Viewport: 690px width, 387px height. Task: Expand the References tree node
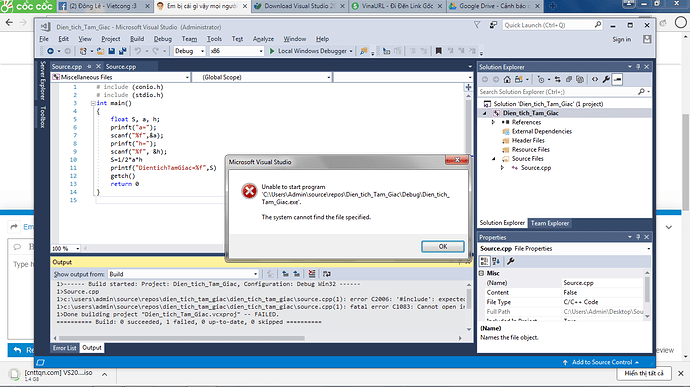(493, 122)
